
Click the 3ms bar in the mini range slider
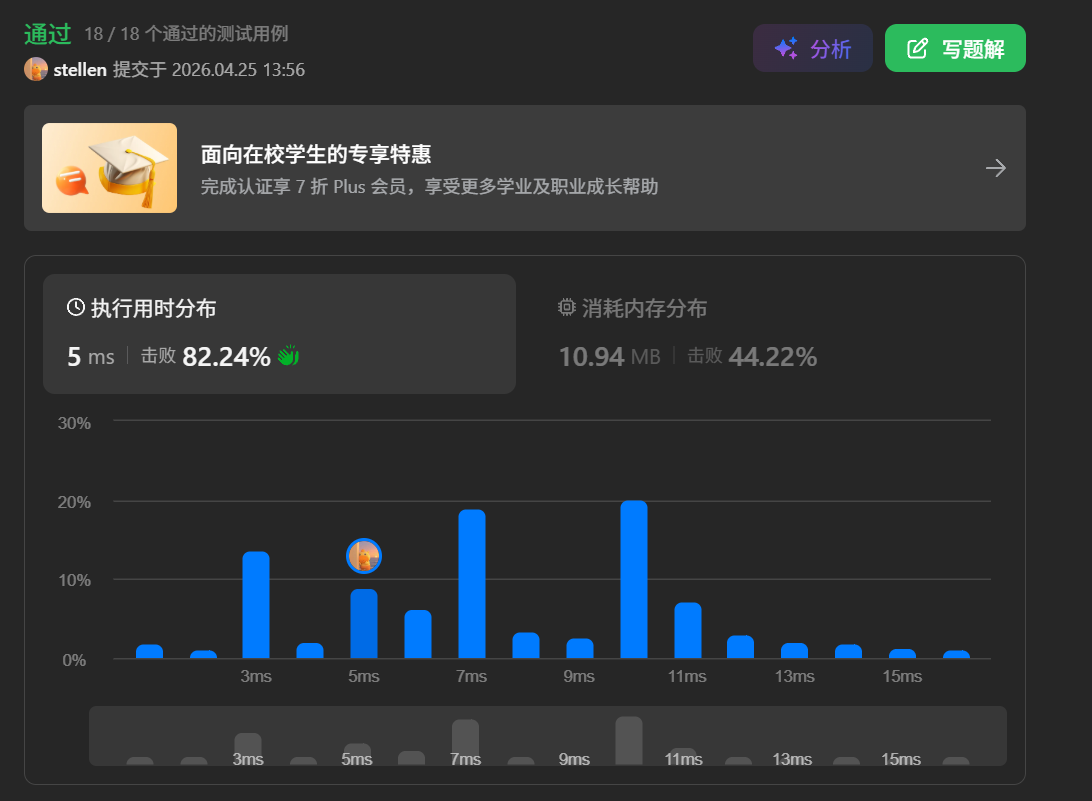(x=248, y=749)
